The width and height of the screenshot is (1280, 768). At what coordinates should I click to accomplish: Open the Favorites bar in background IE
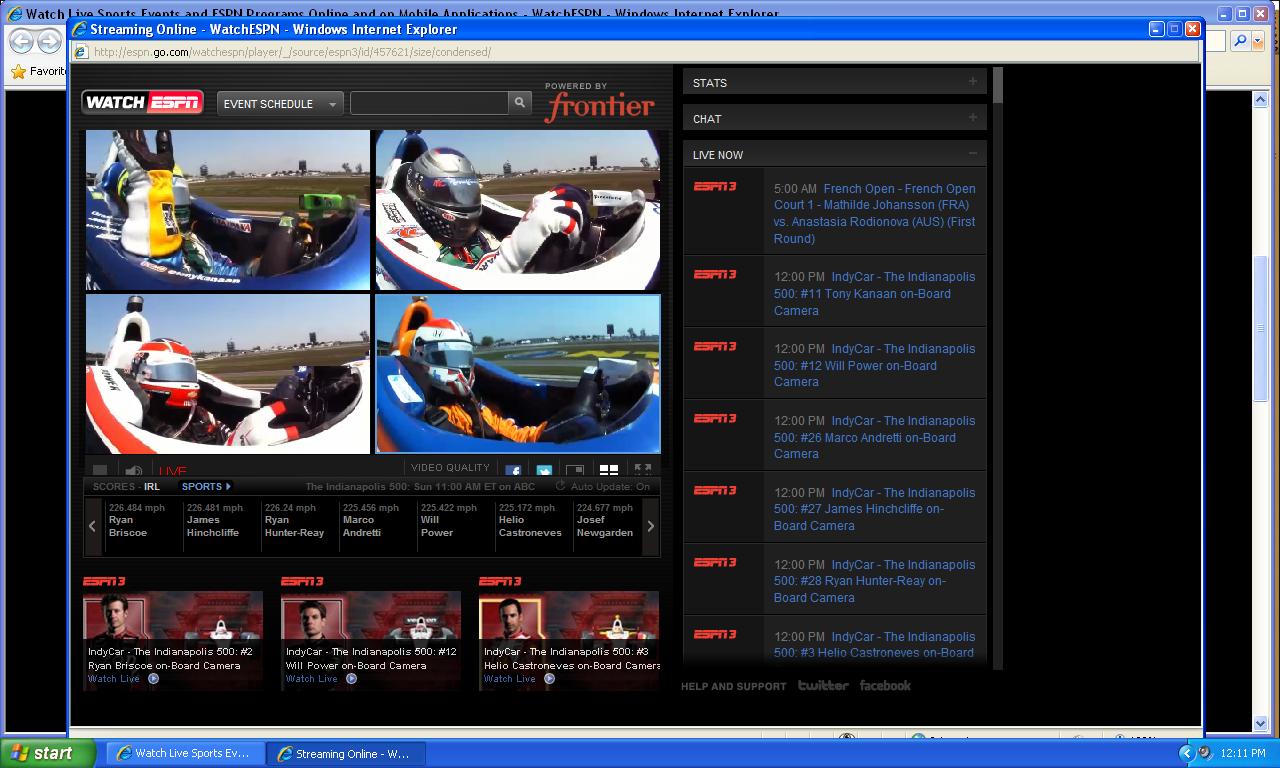(38, 71)
